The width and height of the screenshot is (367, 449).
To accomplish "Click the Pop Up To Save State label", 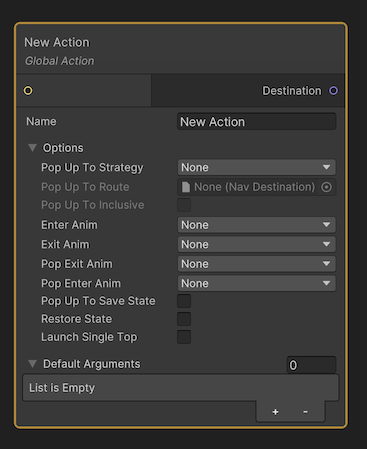I will click(x=98, y=301).
